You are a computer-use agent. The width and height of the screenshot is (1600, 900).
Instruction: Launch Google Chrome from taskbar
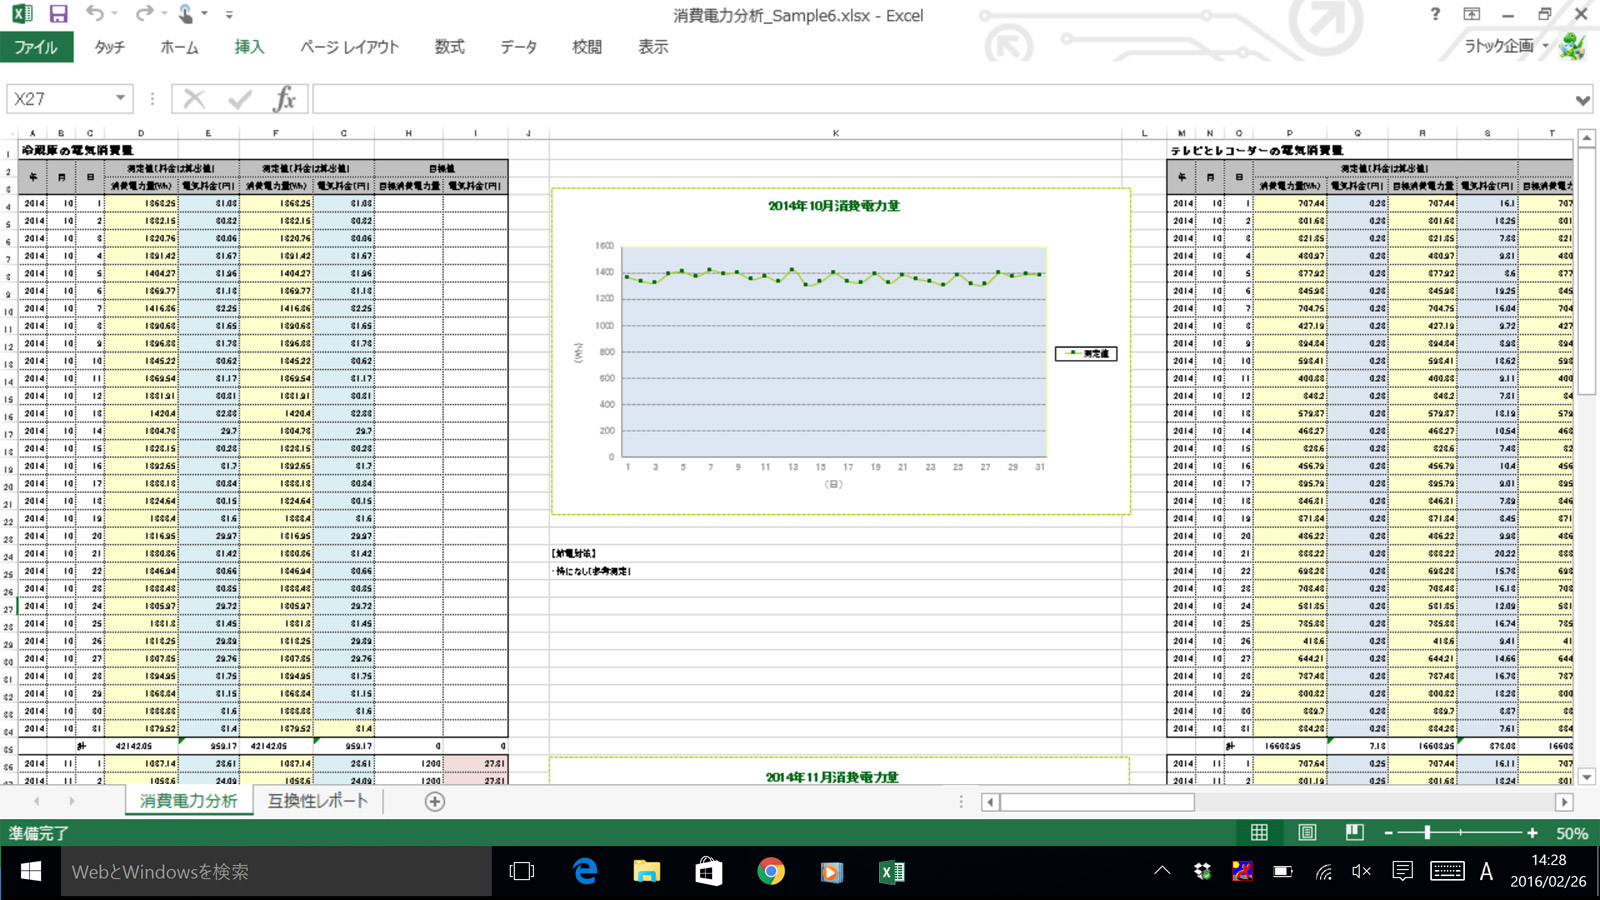771,872
